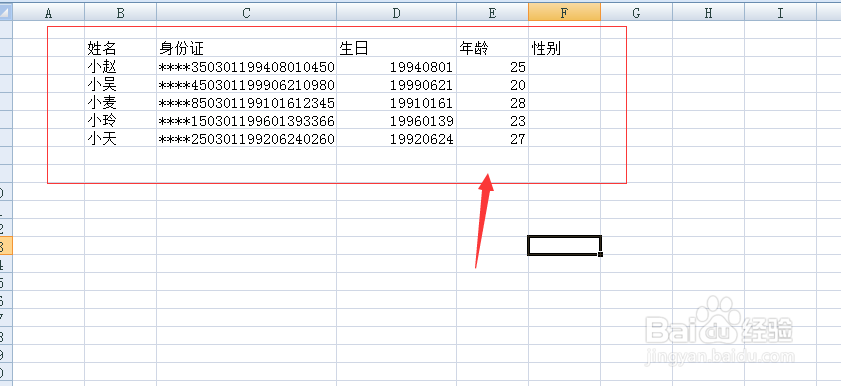Screen dimensions: 841x386
Task: Select column D header
Action: (396, 13)
